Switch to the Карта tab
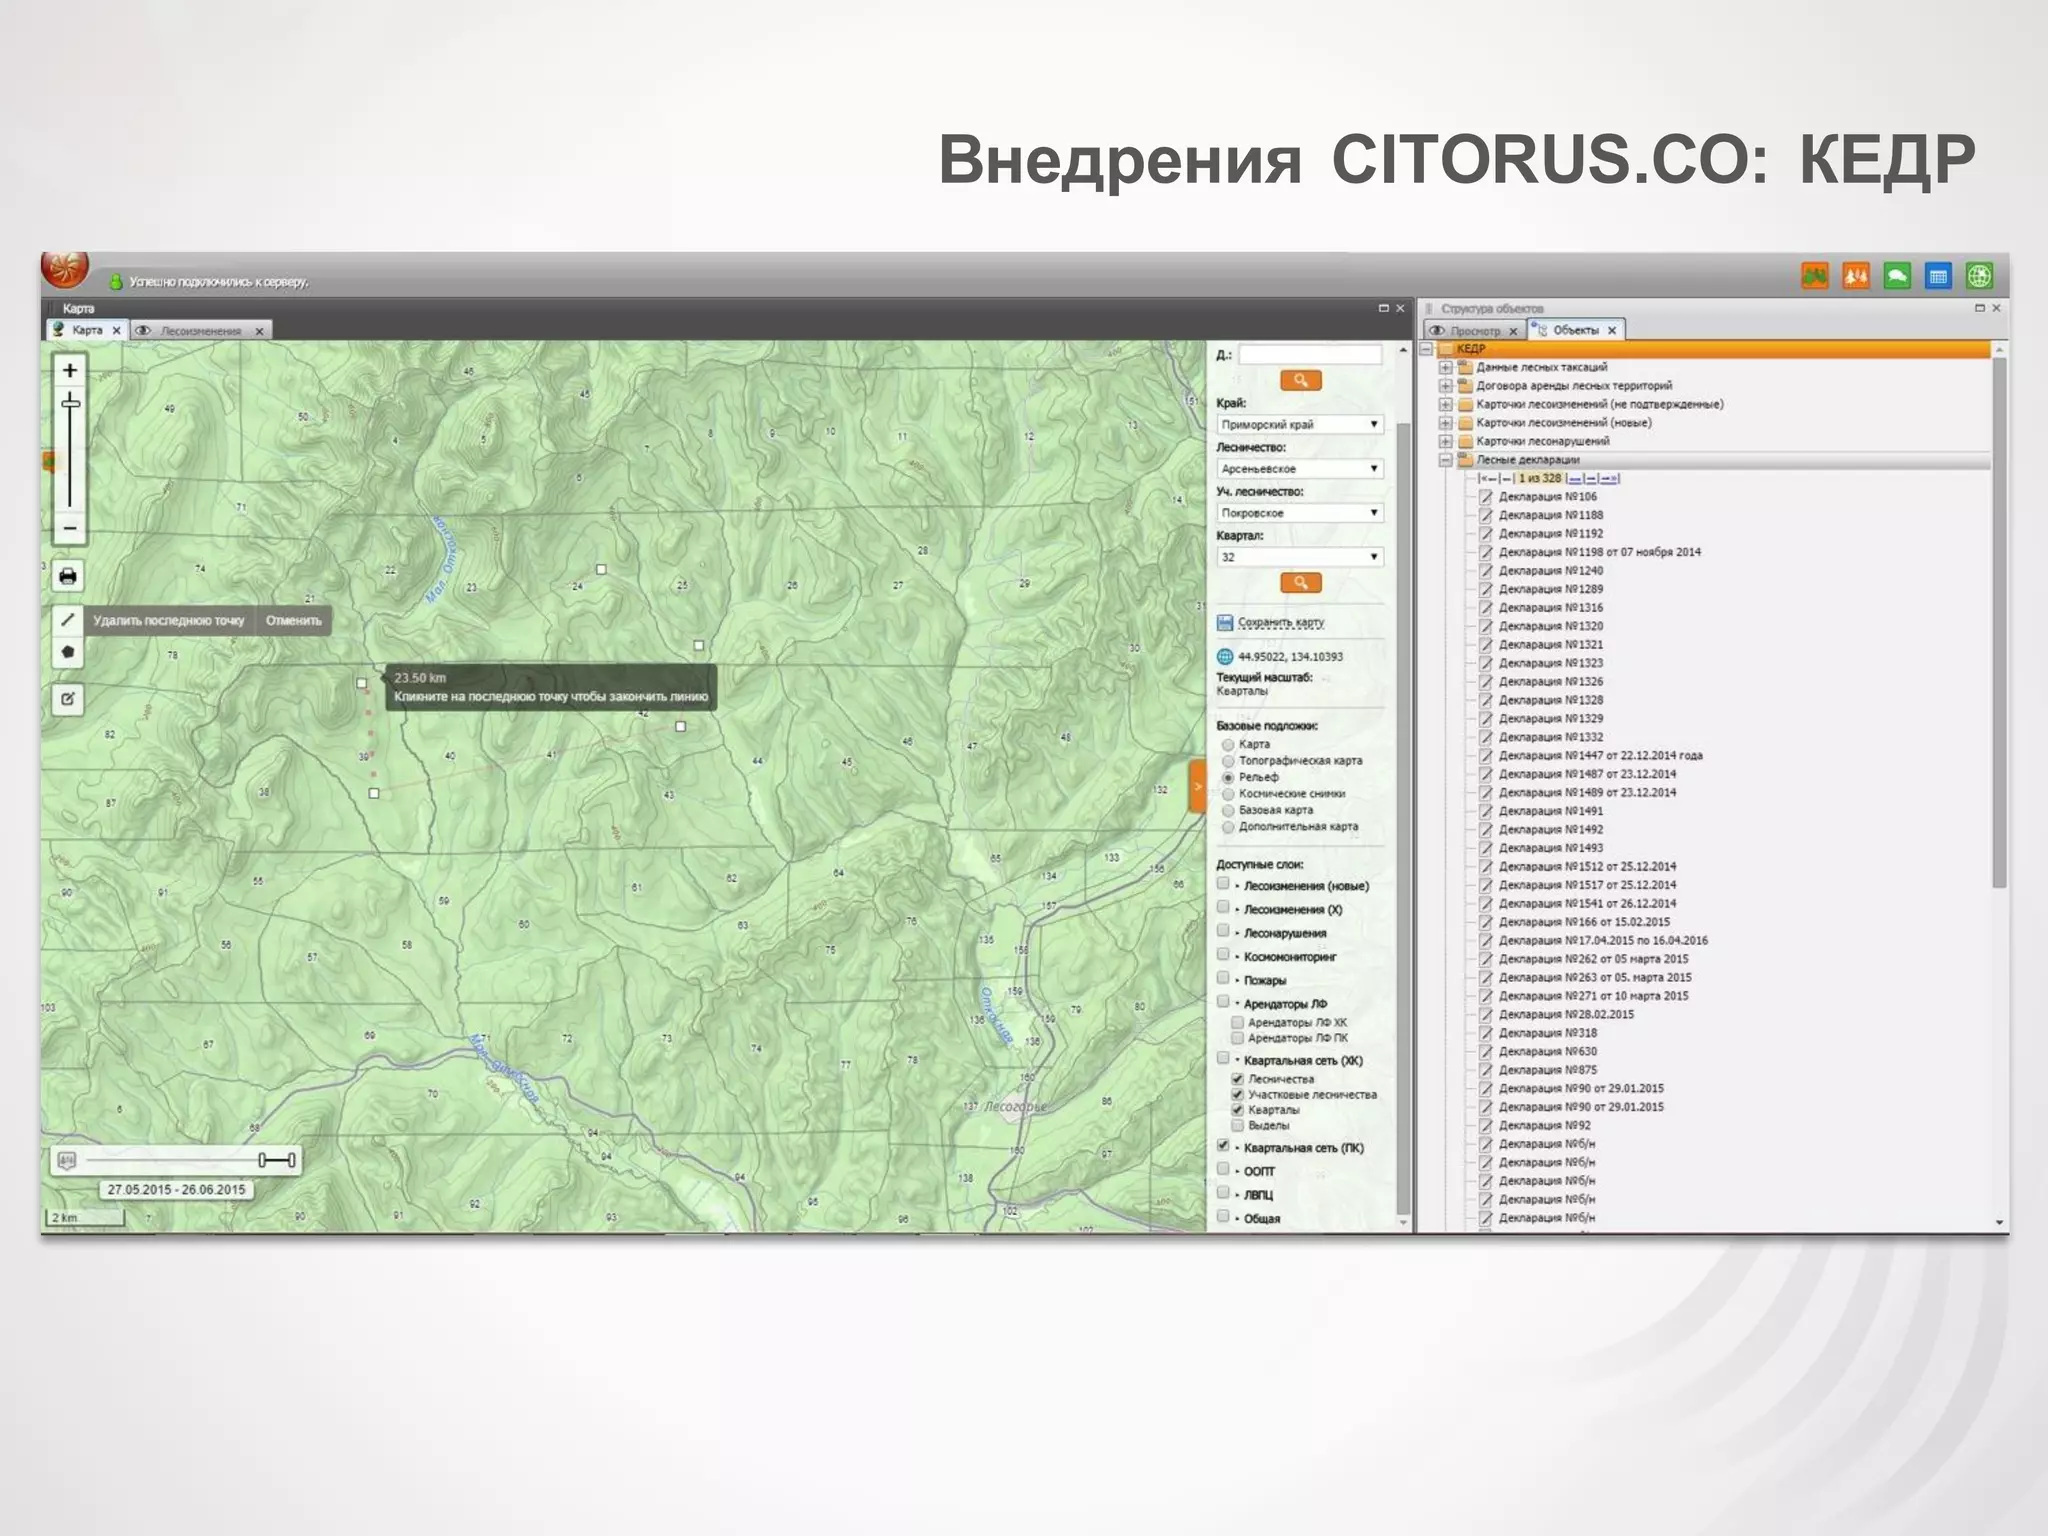 coord(87,330)
